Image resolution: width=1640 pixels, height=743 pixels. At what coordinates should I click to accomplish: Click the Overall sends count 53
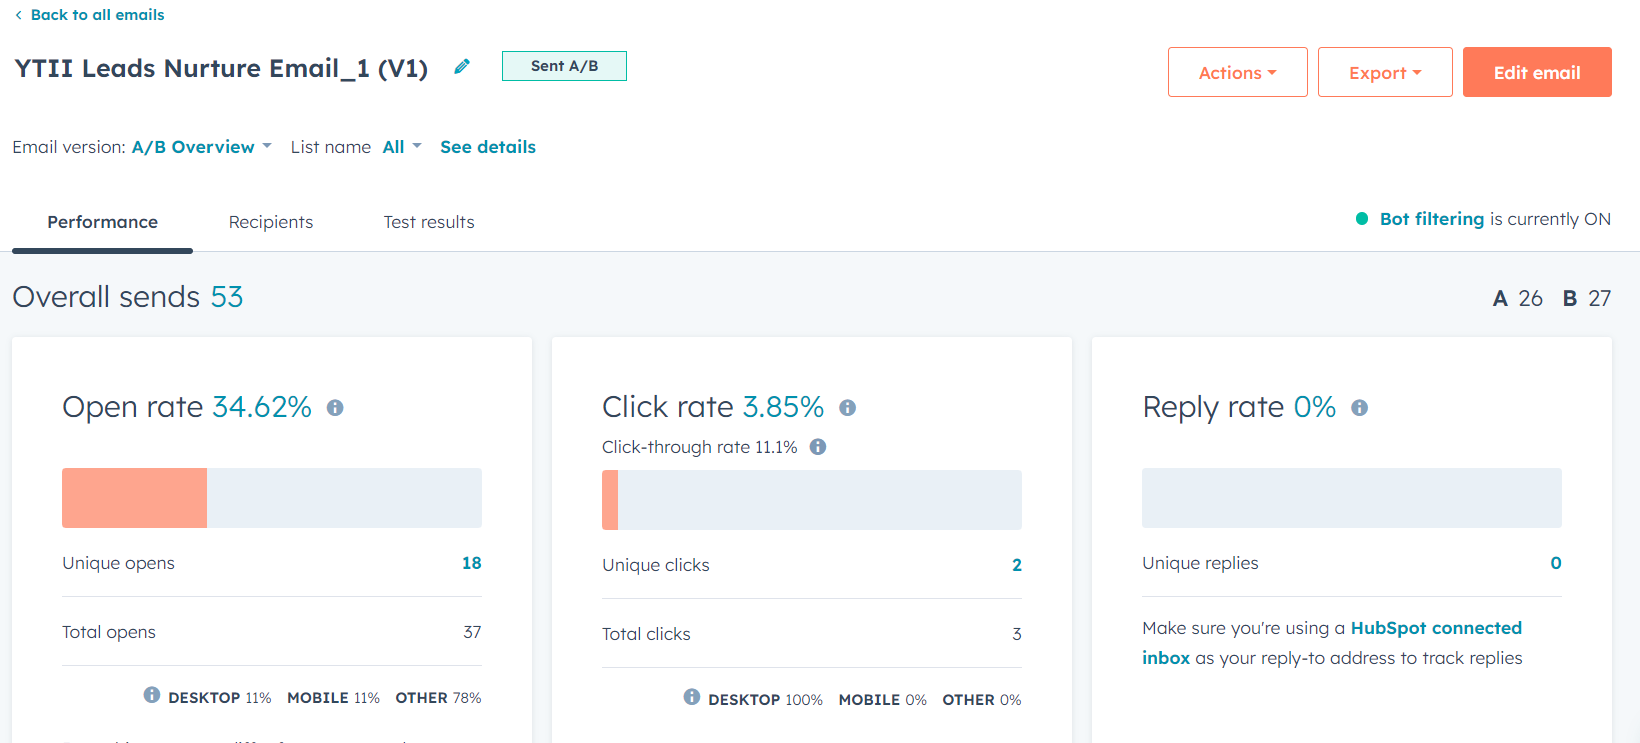pos(227,297)
